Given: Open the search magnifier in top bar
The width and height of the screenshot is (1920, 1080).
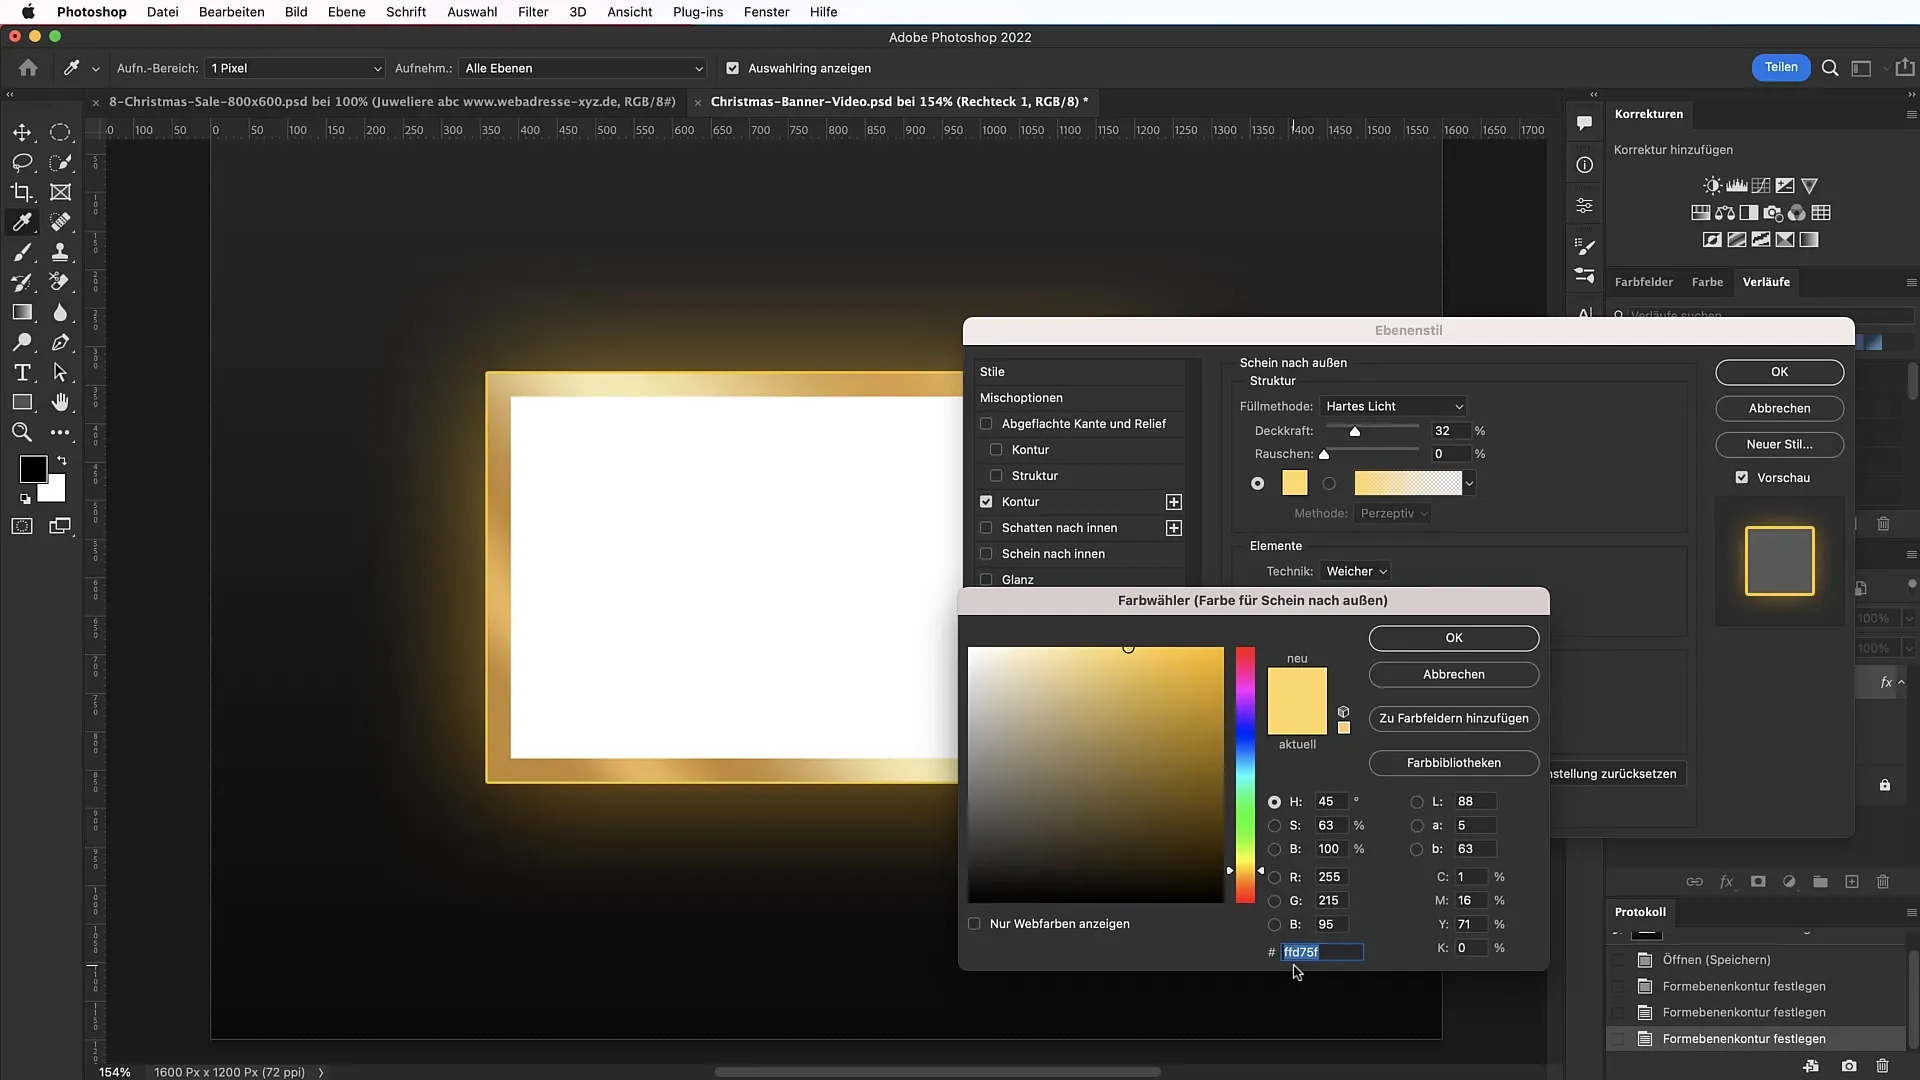Looking at the screenshot, I should click(x=1830, y=68).
